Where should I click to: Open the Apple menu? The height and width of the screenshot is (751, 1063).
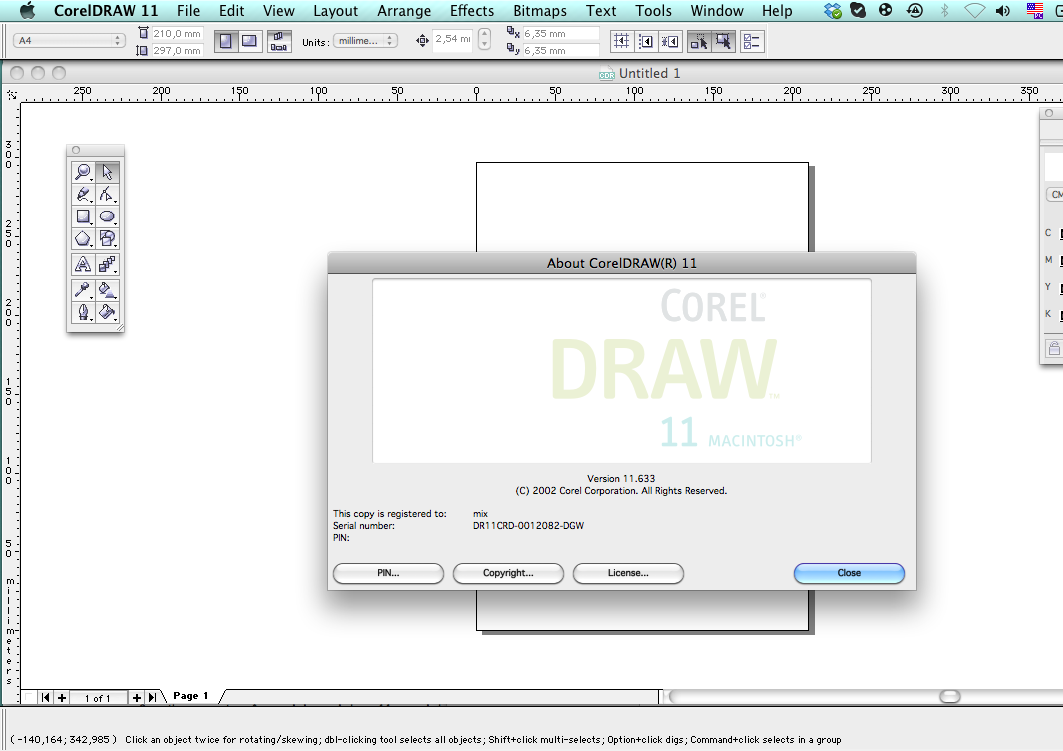point(28,11)
